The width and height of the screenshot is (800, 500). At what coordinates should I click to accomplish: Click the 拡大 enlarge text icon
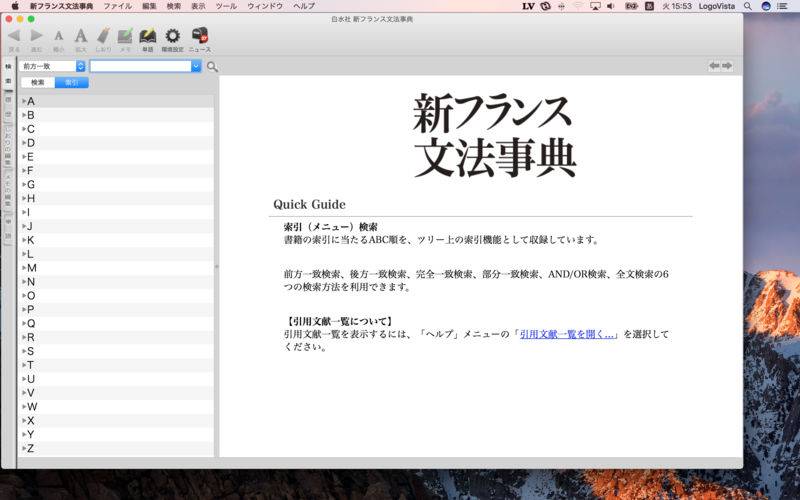(x=81, y=37)
